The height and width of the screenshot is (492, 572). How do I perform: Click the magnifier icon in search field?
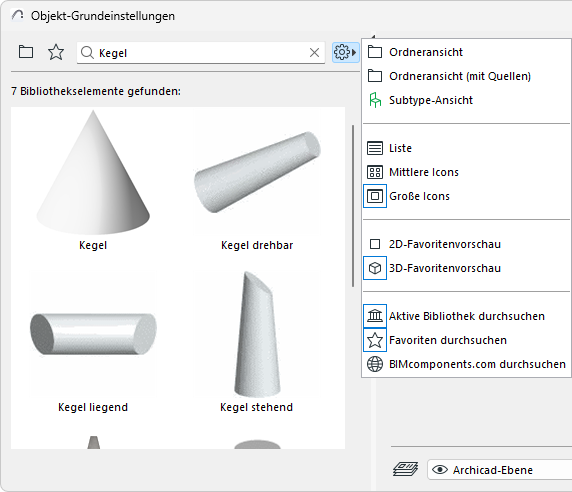87,53
